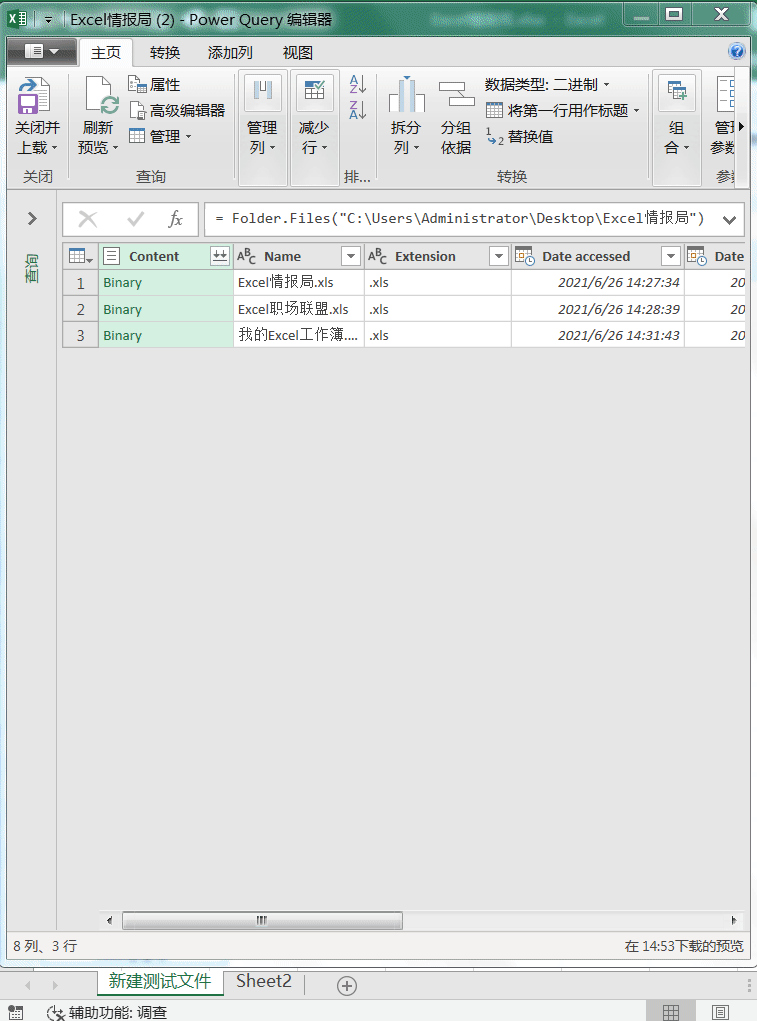Click Binary link in row 2
The height and width of the screenshot is (1021, 757).
[122, 309]
